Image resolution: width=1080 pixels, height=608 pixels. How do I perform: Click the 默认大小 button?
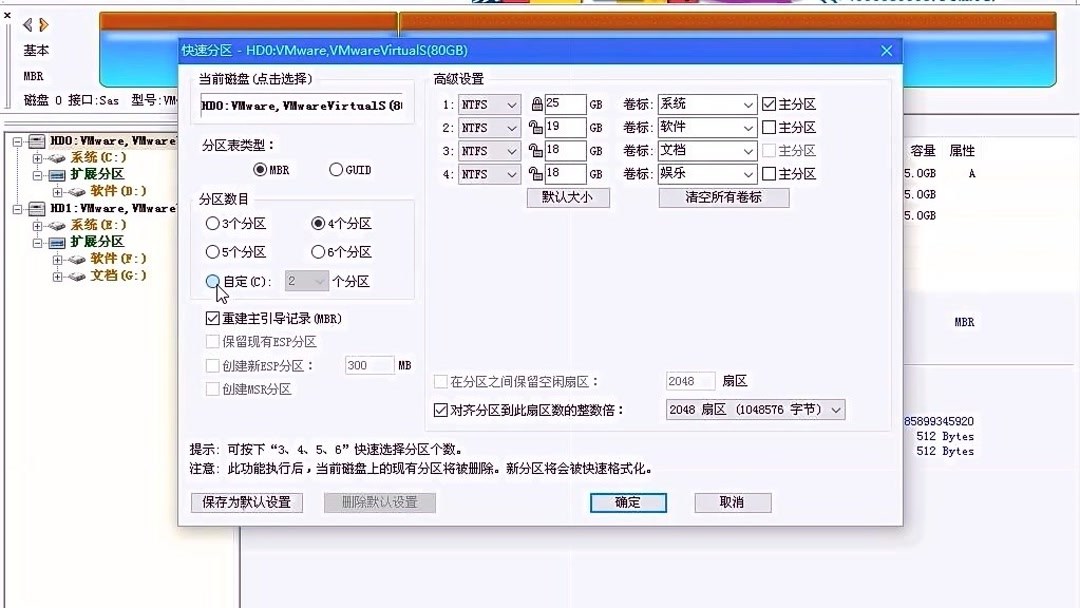(x=567, y=197)
